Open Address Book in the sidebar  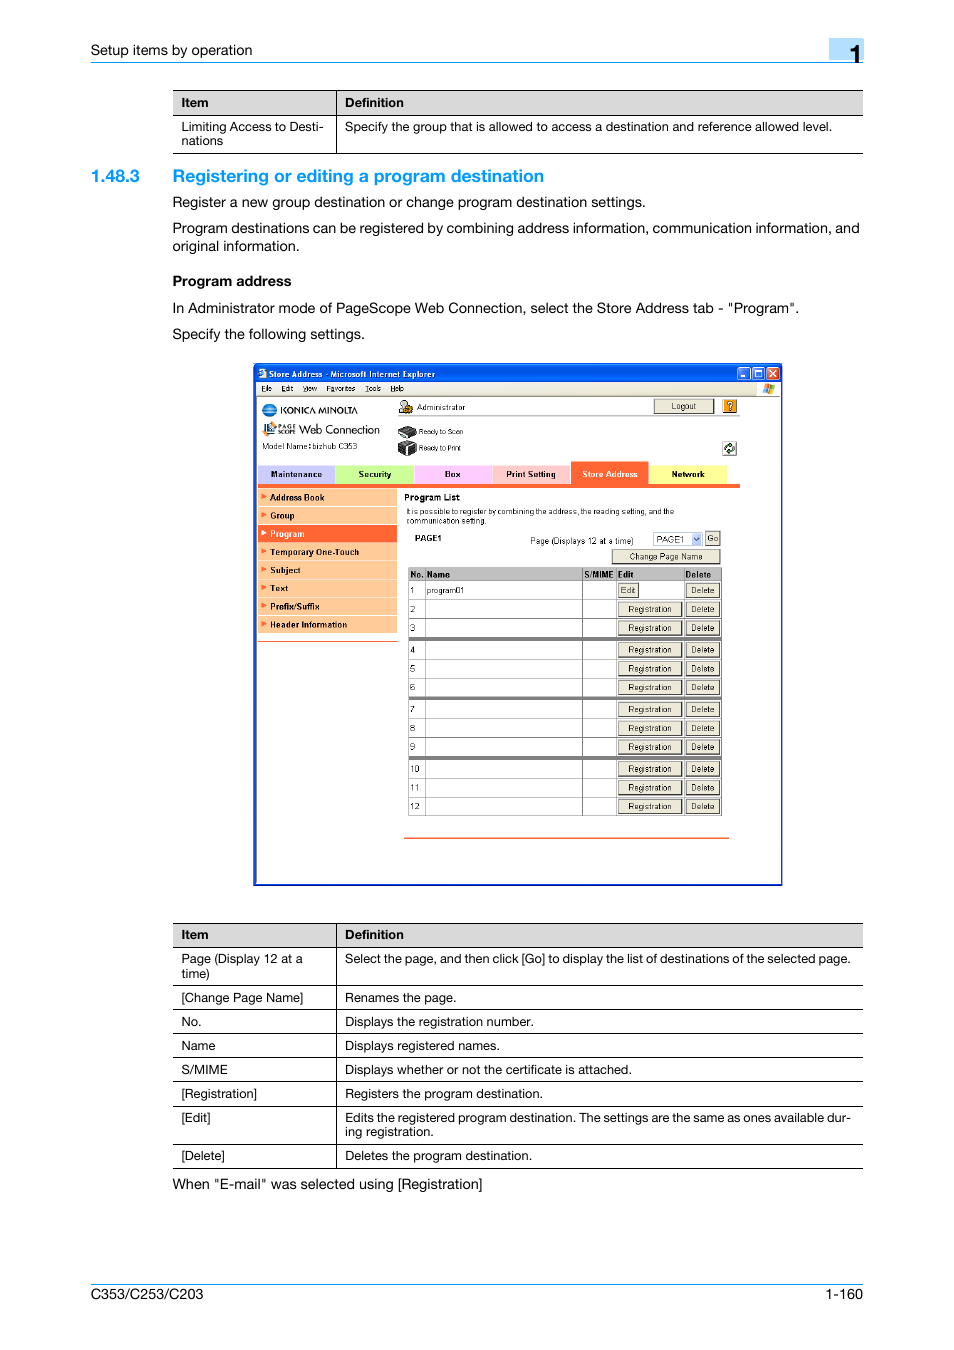327,497
